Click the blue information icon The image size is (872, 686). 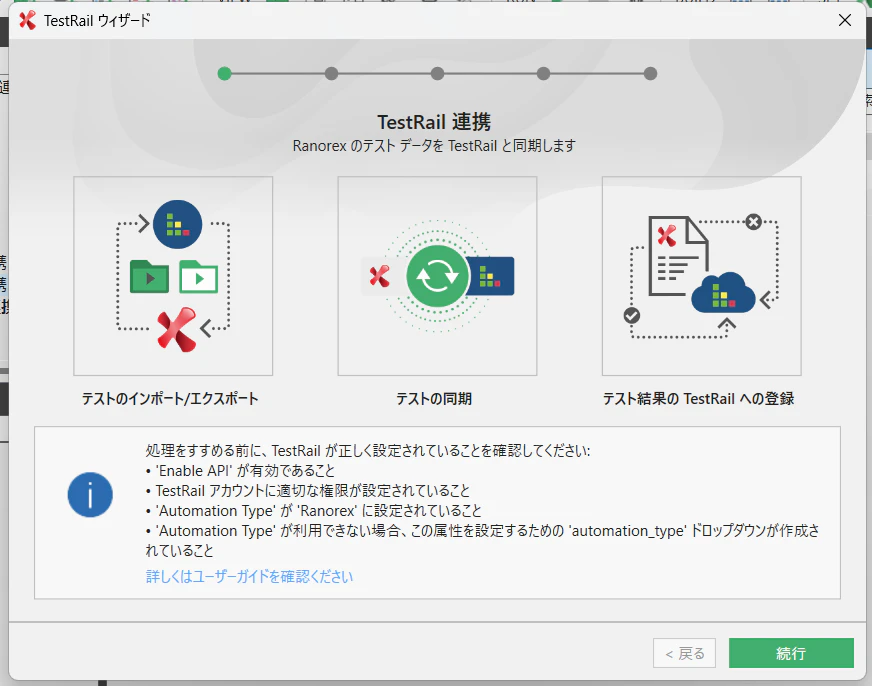[x=90, y=495]
